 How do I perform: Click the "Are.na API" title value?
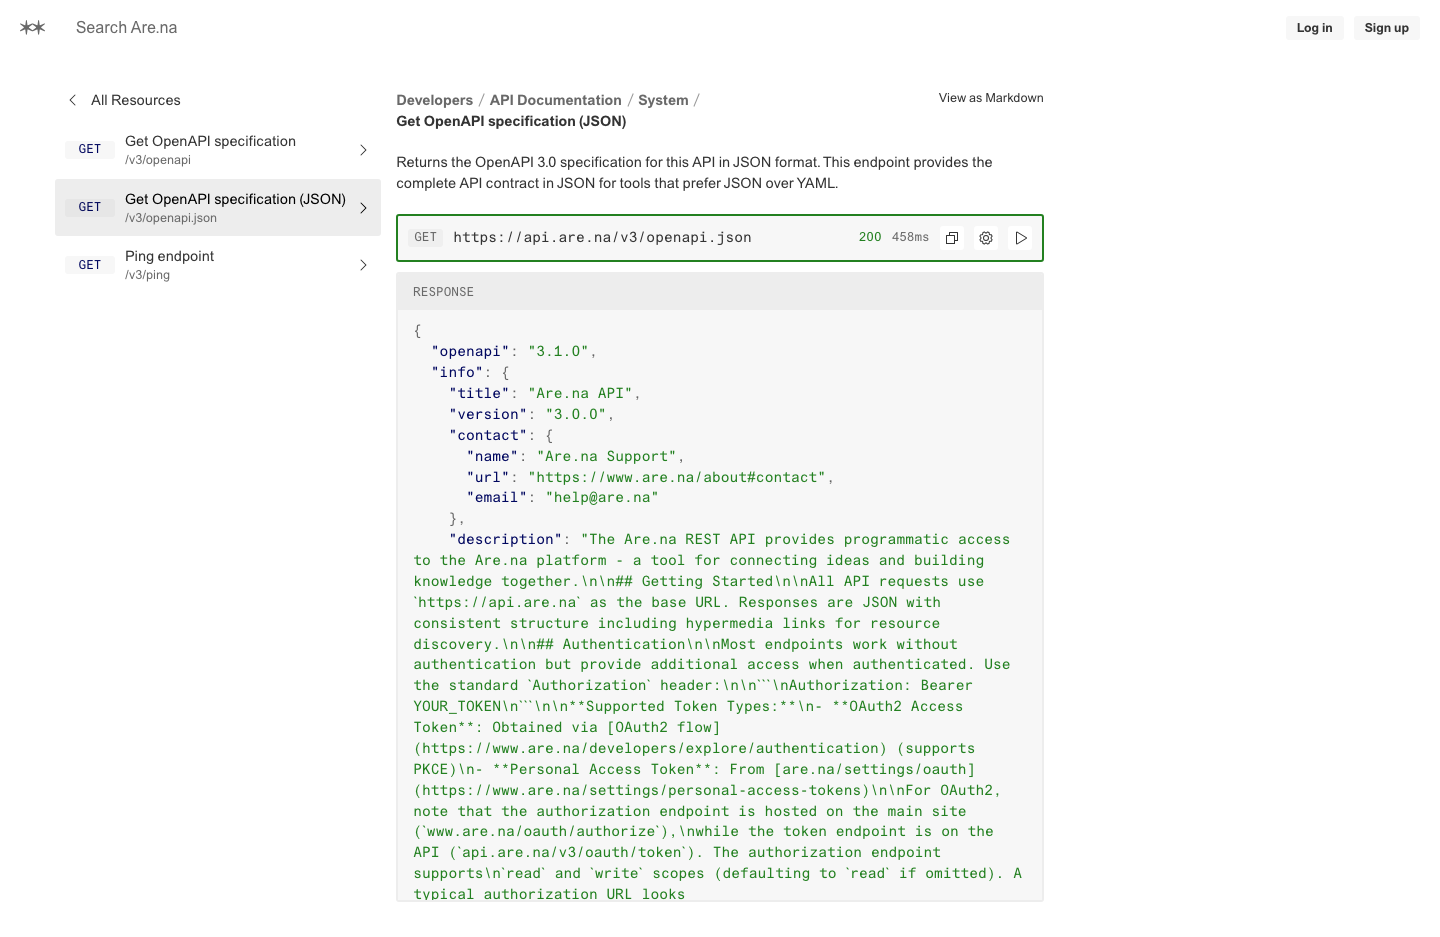[580, 394]
